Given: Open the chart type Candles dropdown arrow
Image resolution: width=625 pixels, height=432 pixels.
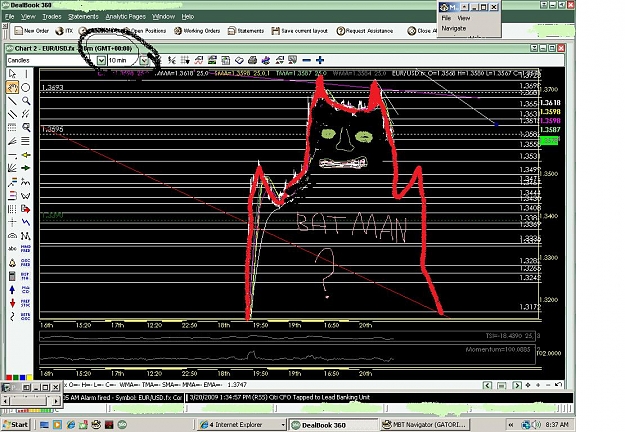Looking at the screenshot, I should tap(101, 60).
